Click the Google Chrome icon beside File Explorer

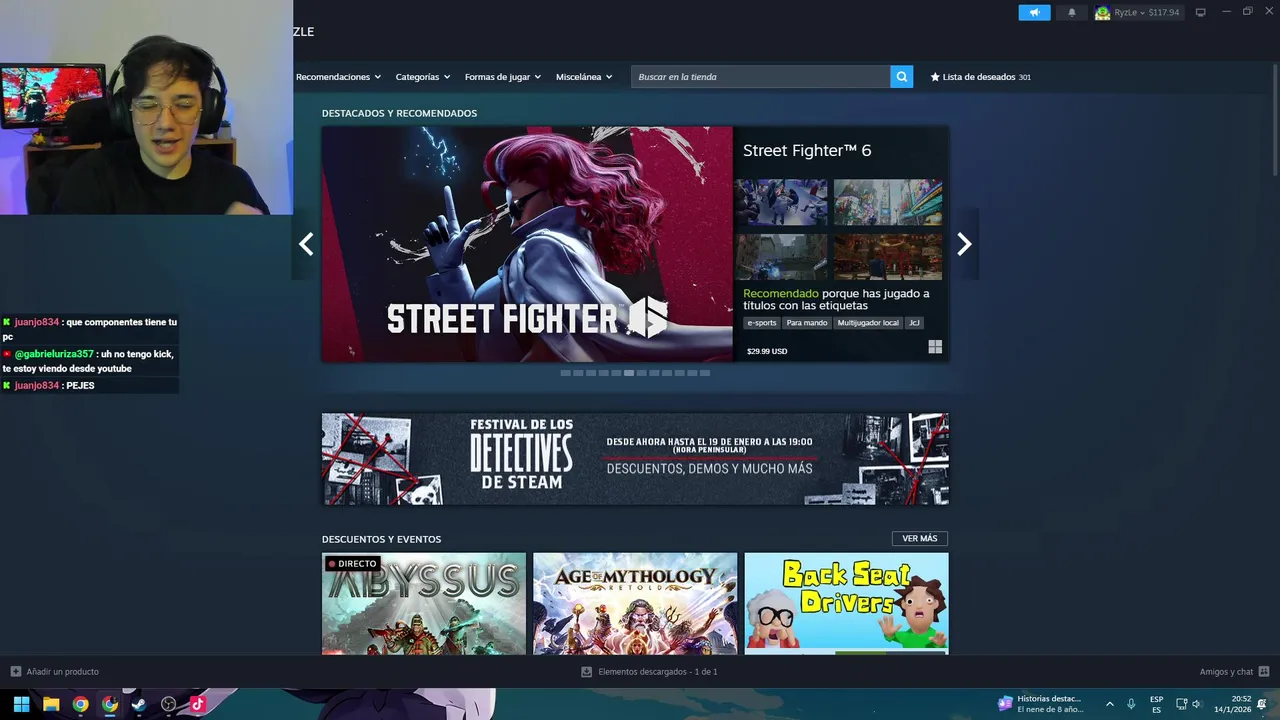point(80,704)
